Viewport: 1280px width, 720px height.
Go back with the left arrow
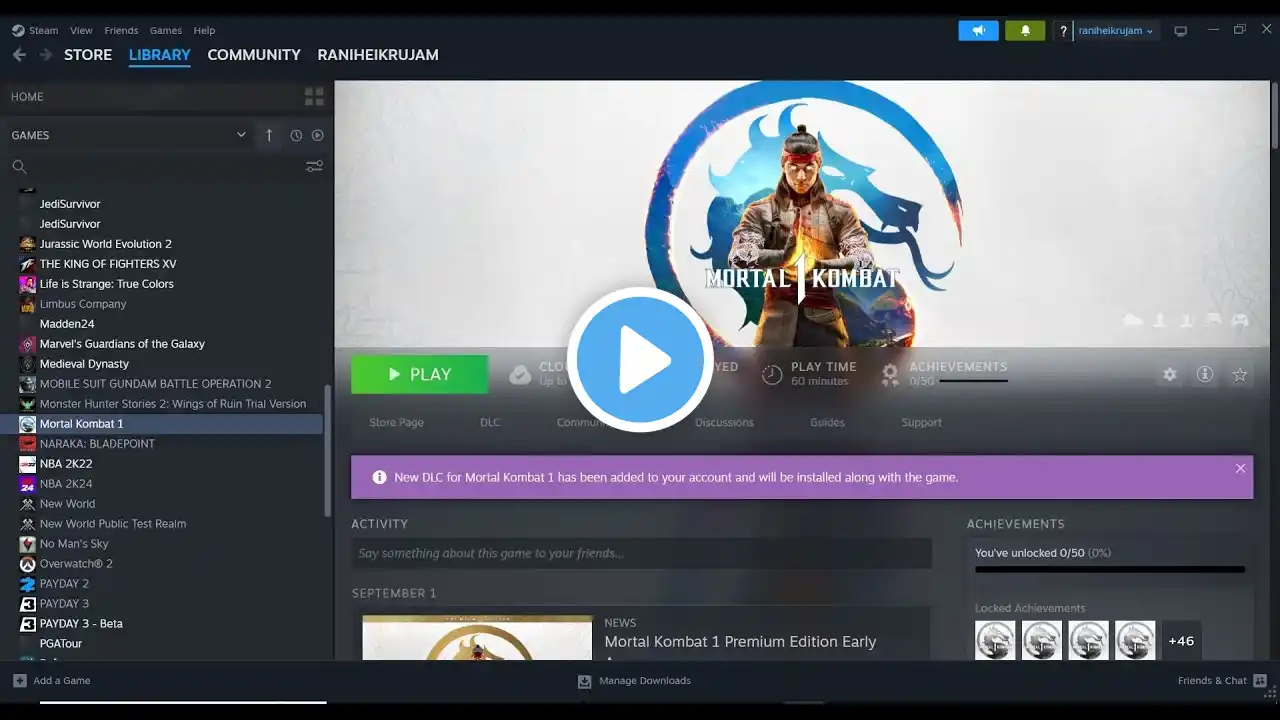(x=19, y=55)
